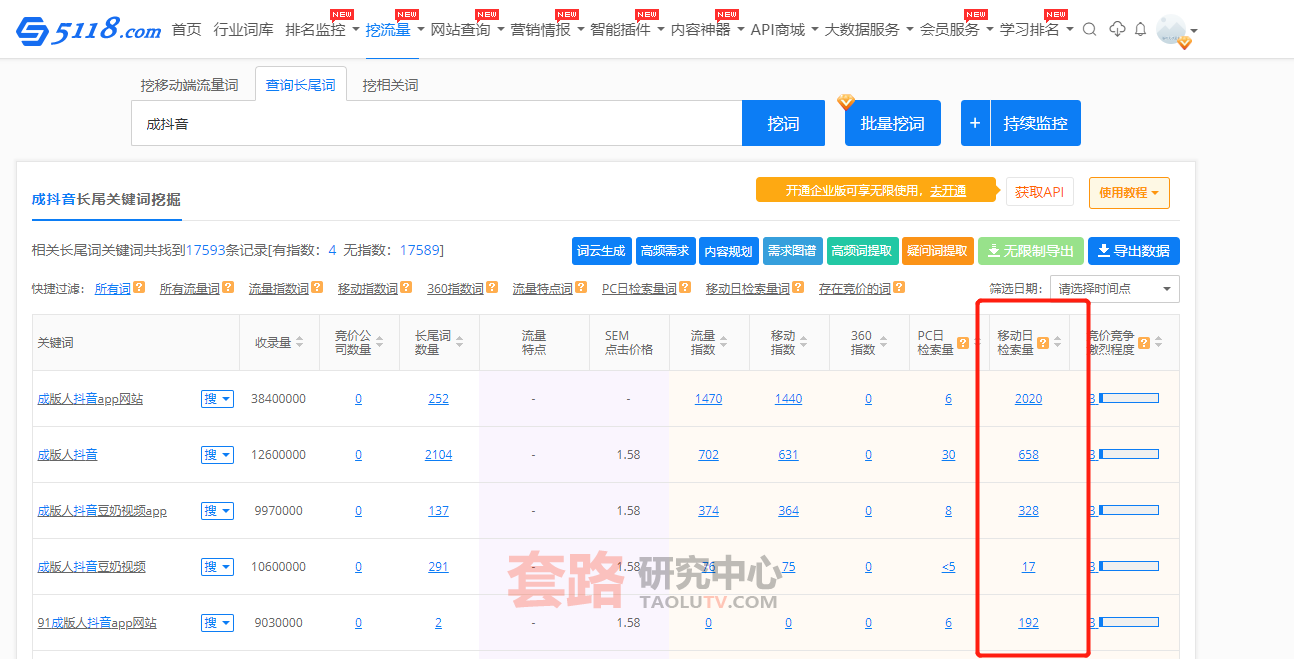Sort by 长尾词数量 column arrows

tap(460, 343)
